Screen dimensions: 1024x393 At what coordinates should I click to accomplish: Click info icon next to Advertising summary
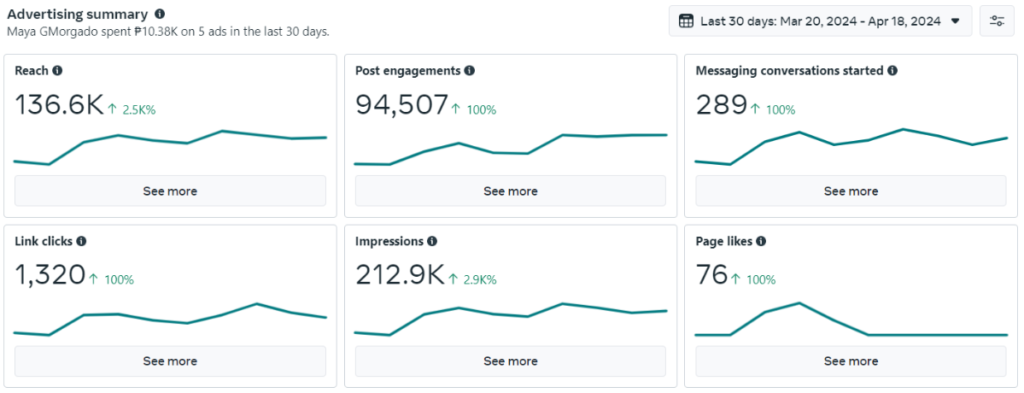160,14
